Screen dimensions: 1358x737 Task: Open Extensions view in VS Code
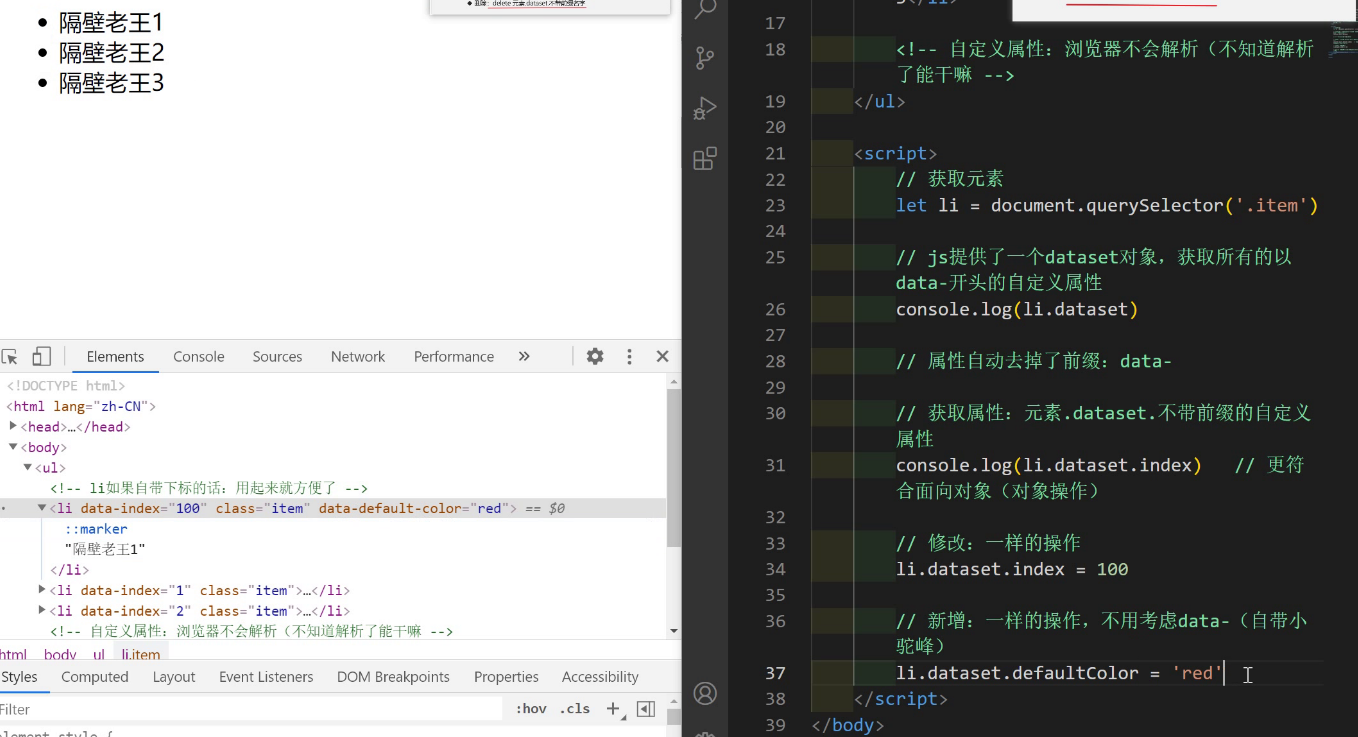[x=705, y=158]
